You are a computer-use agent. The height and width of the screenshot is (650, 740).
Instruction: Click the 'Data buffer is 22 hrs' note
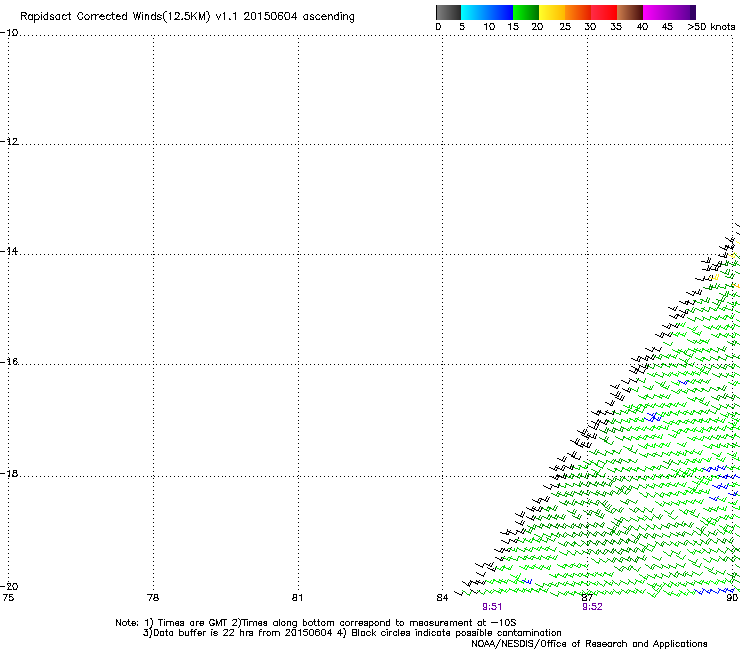[x=352, y=633]
